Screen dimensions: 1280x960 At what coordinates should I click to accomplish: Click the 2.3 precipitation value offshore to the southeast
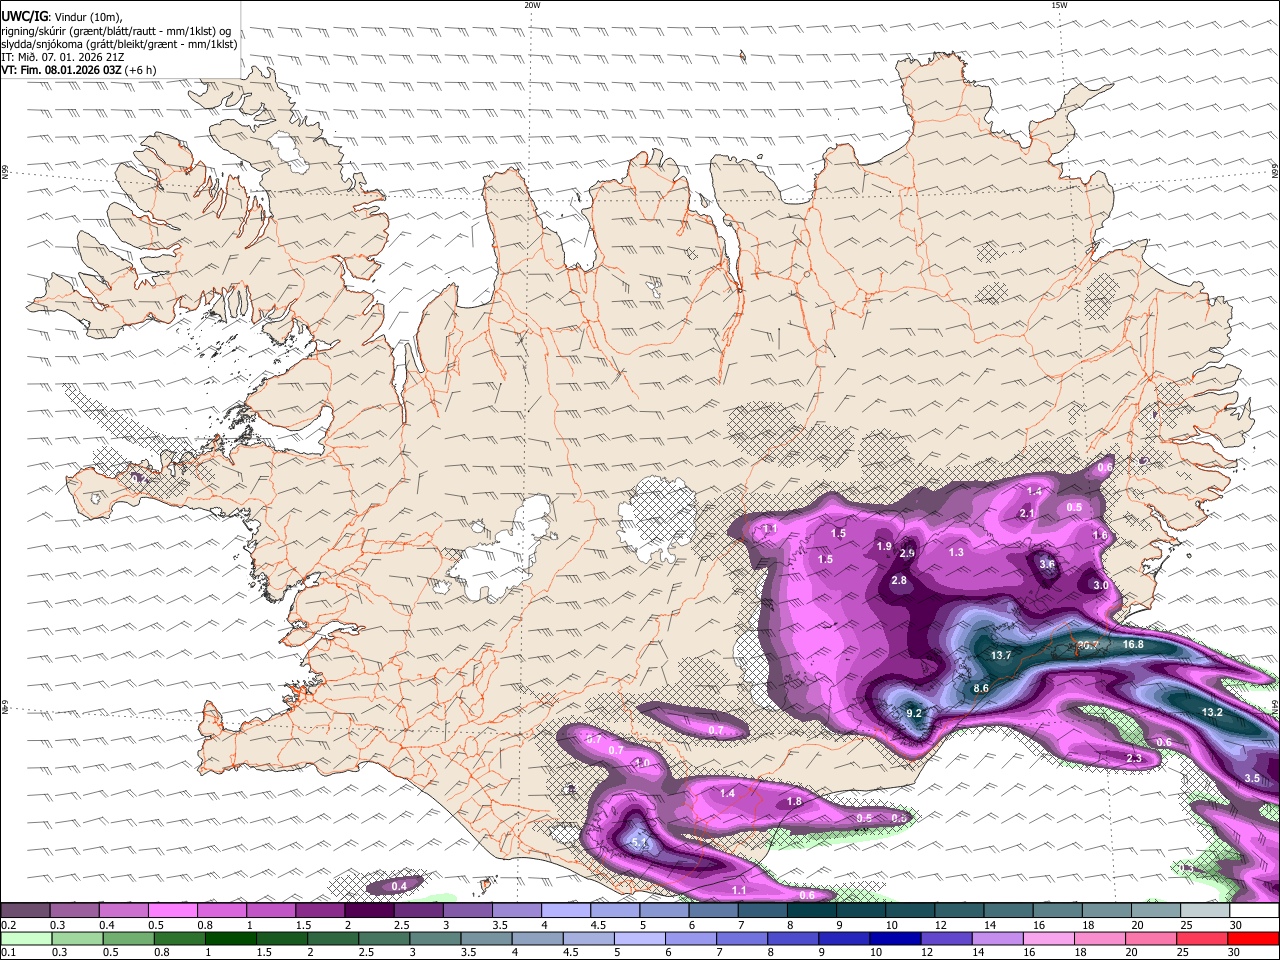pyautogui.click(x=1134, y=759)
